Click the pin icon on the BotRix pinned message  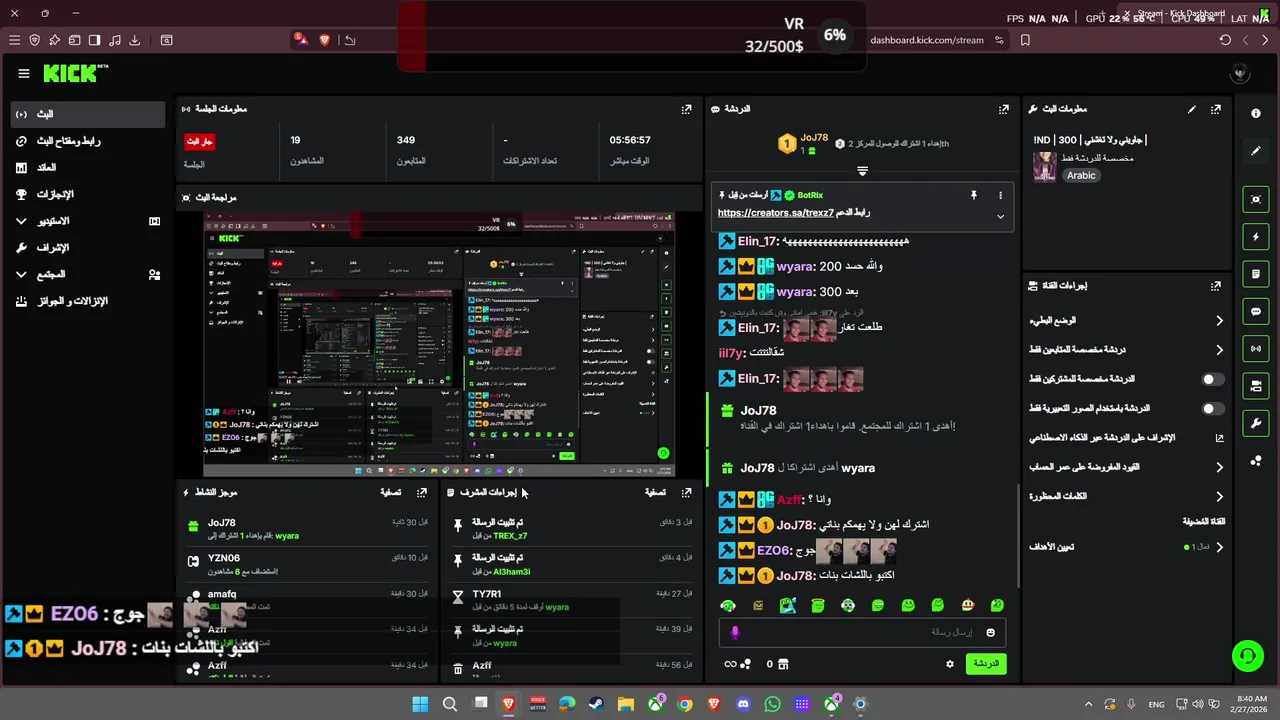[x=973, y=195]
